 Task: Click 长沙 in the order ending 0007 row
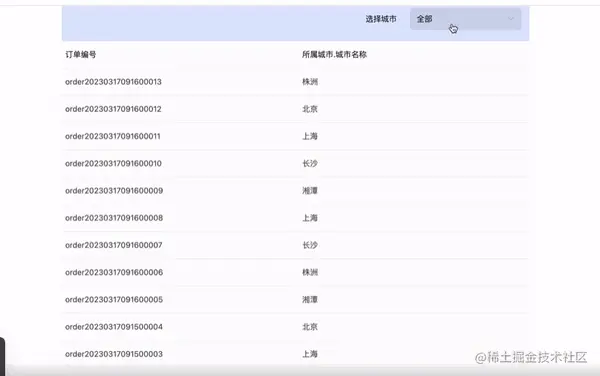coord(310,245)
